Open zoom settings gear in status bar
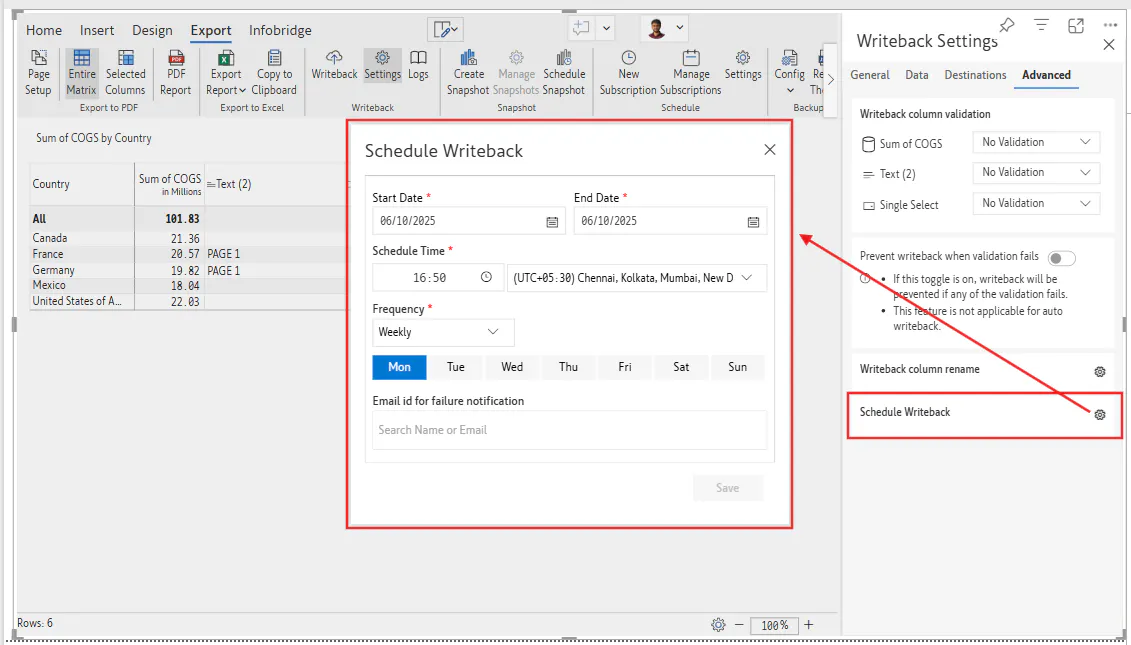The width and height of the screenshot is (1131, 645). (x=718, y=625)
